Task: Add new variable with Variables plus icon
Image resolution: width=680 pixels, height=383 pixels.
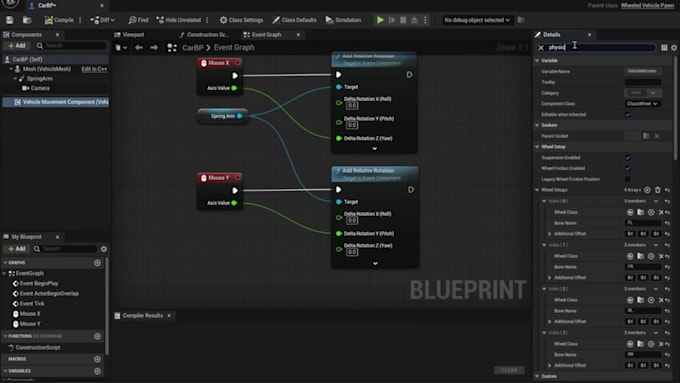Action: coord(97,371)
